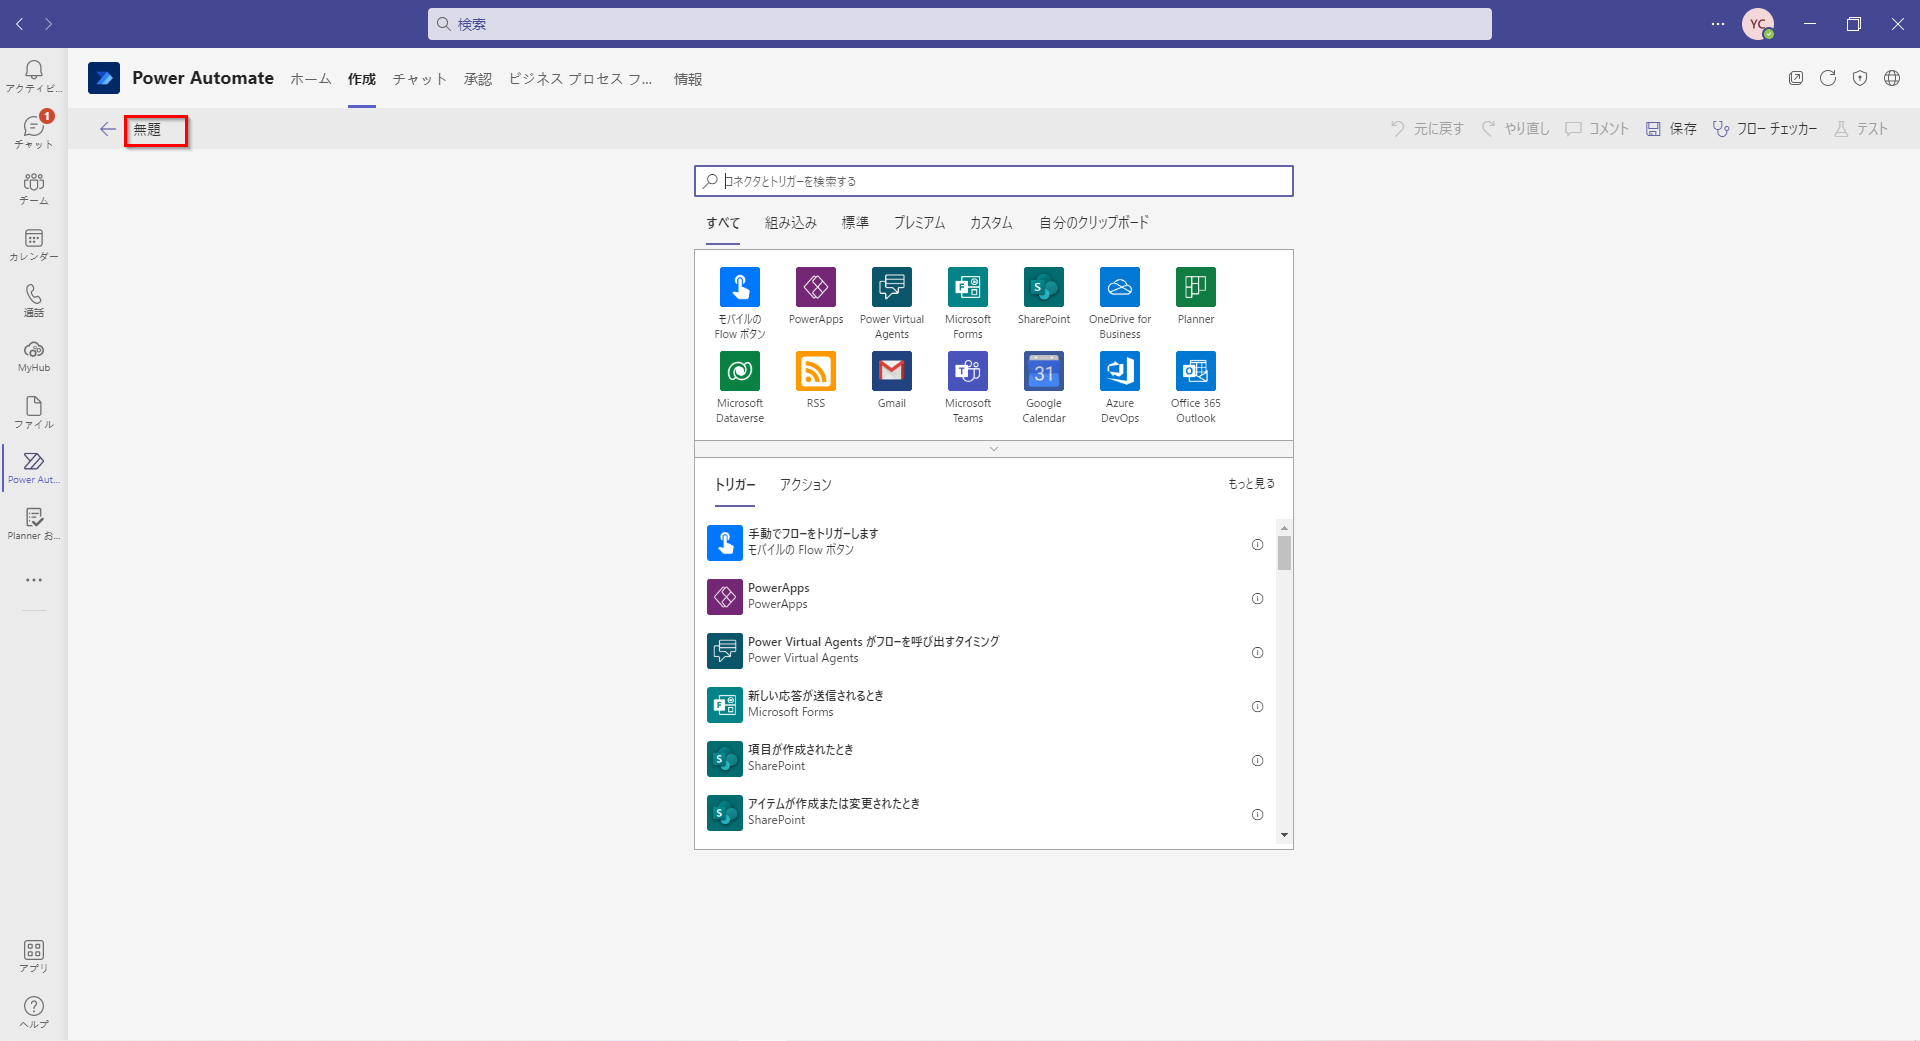1920x1041 pixels.
Task: Click the reload tab icon in header
Action: tap(1828, 78)
